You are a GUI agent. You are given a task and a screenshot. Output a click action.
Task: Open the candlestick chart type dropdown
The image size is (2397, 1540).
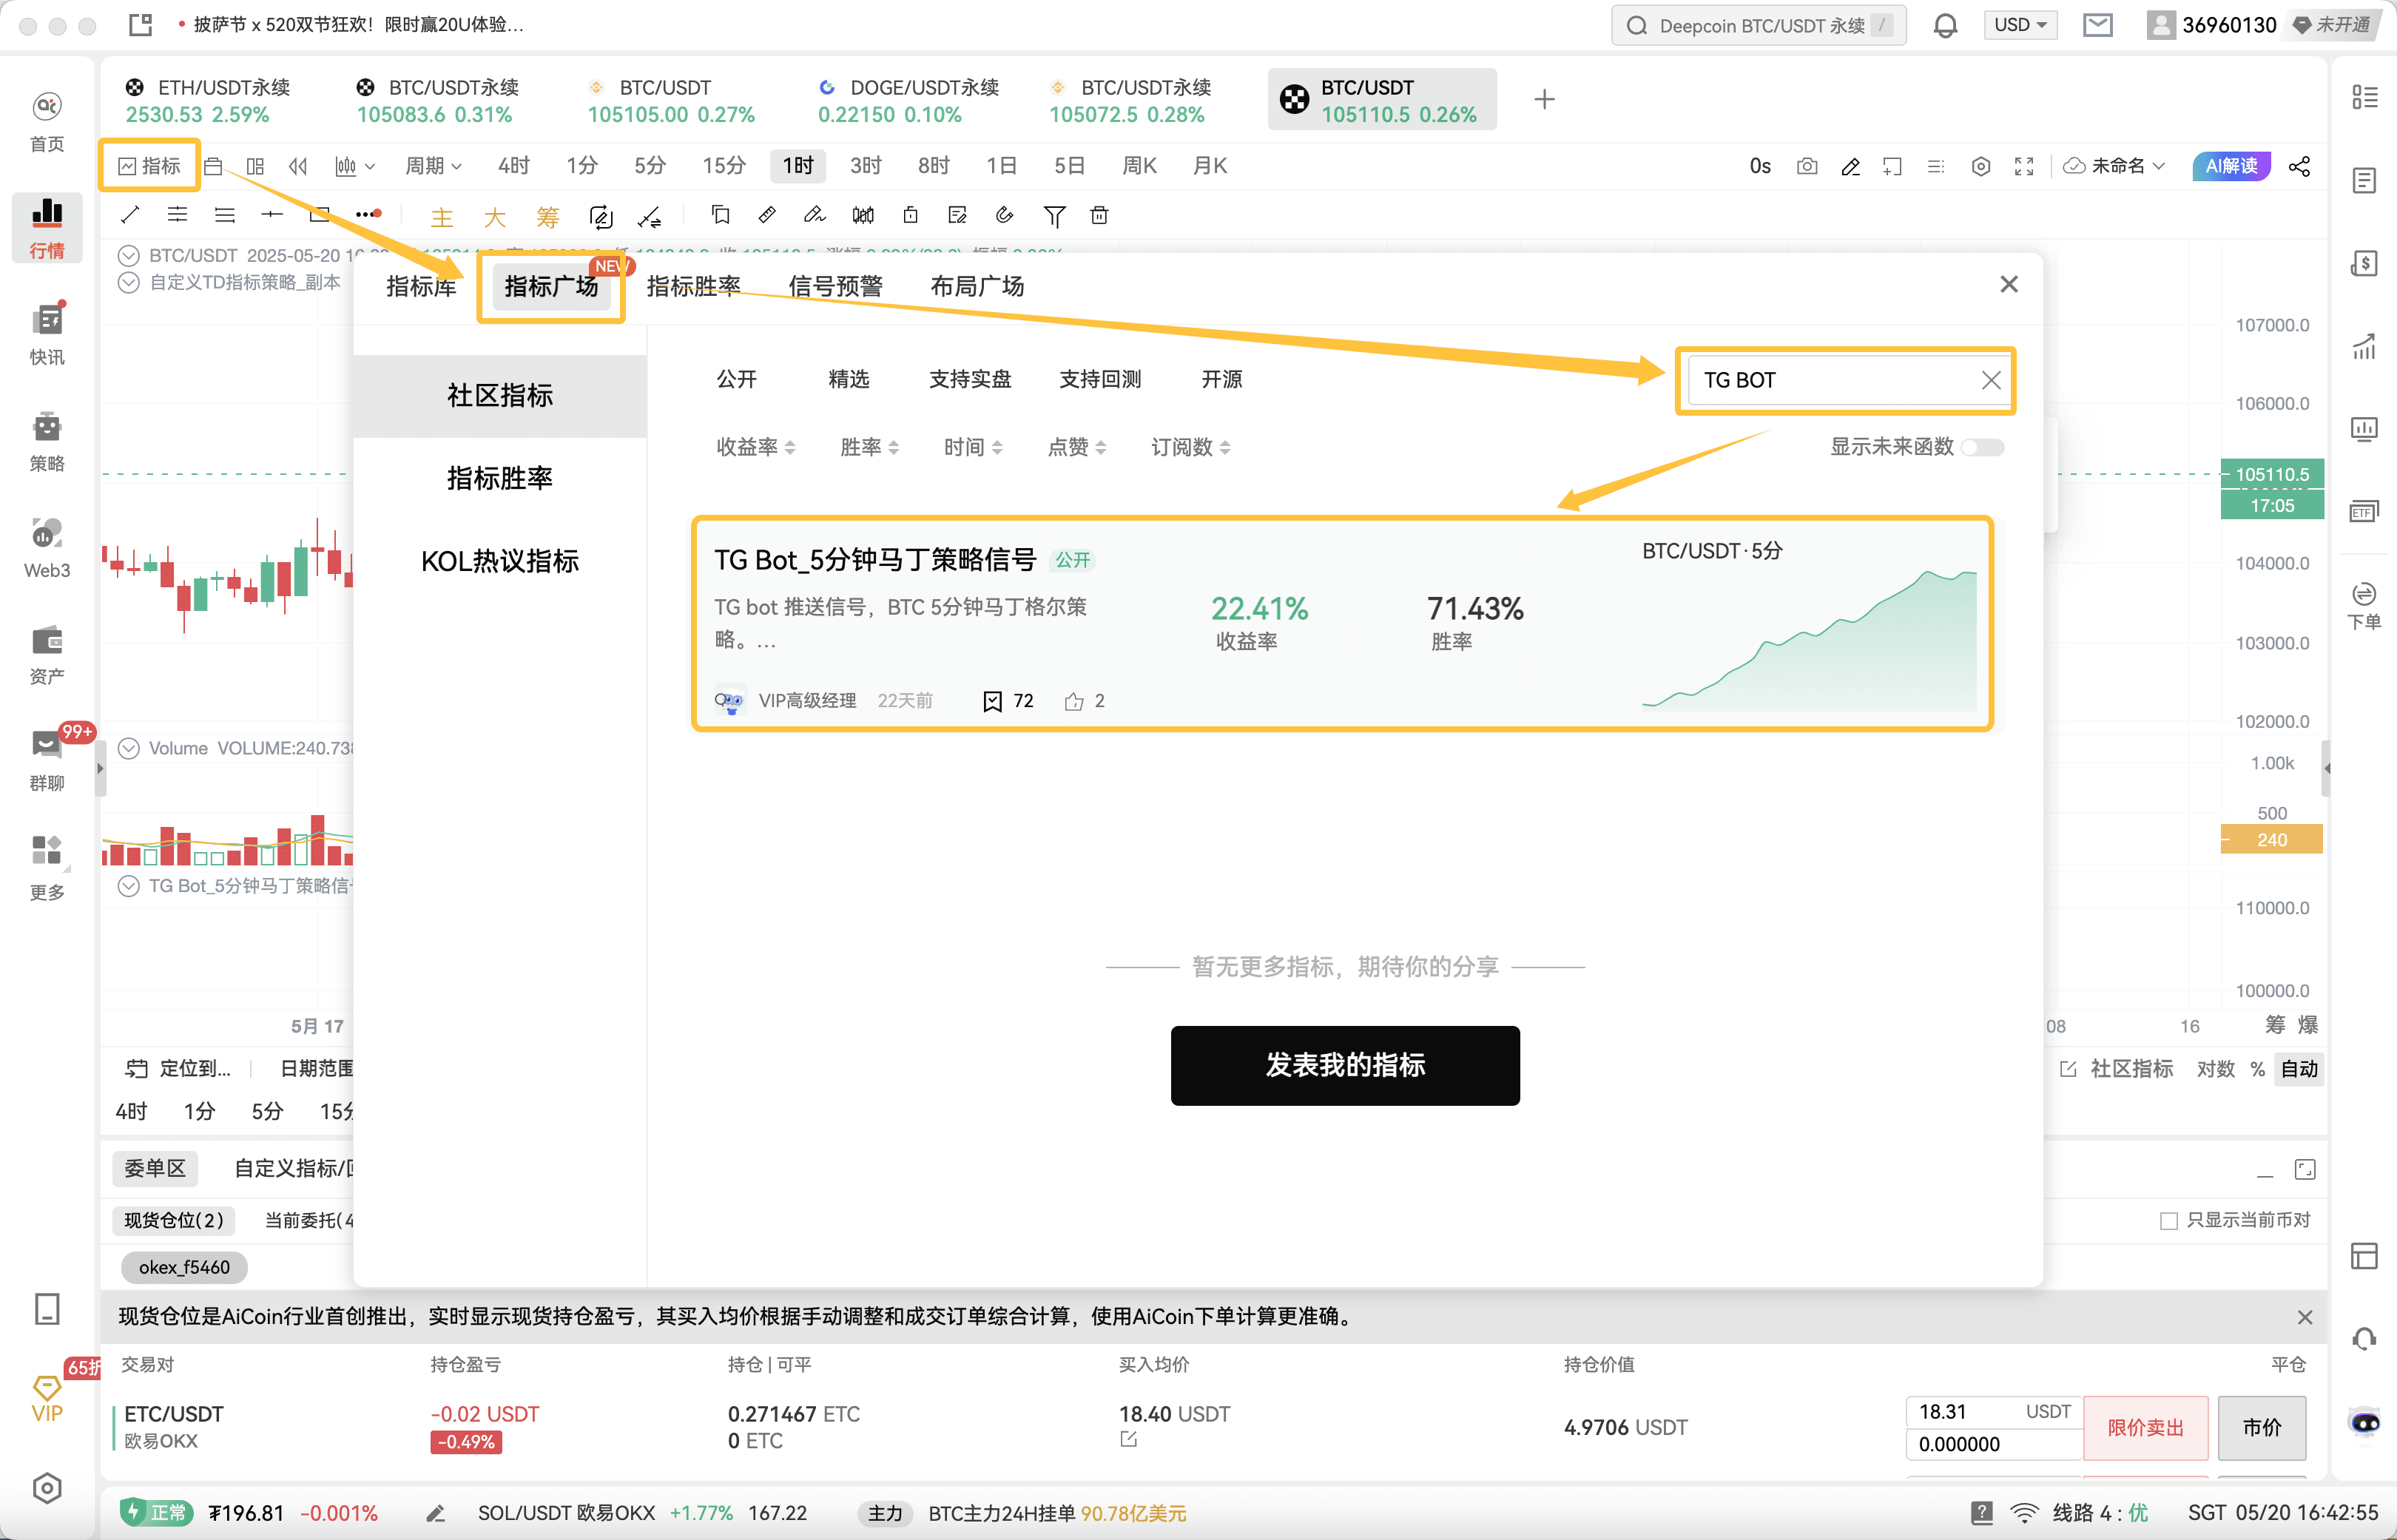[x=355, y=166]
